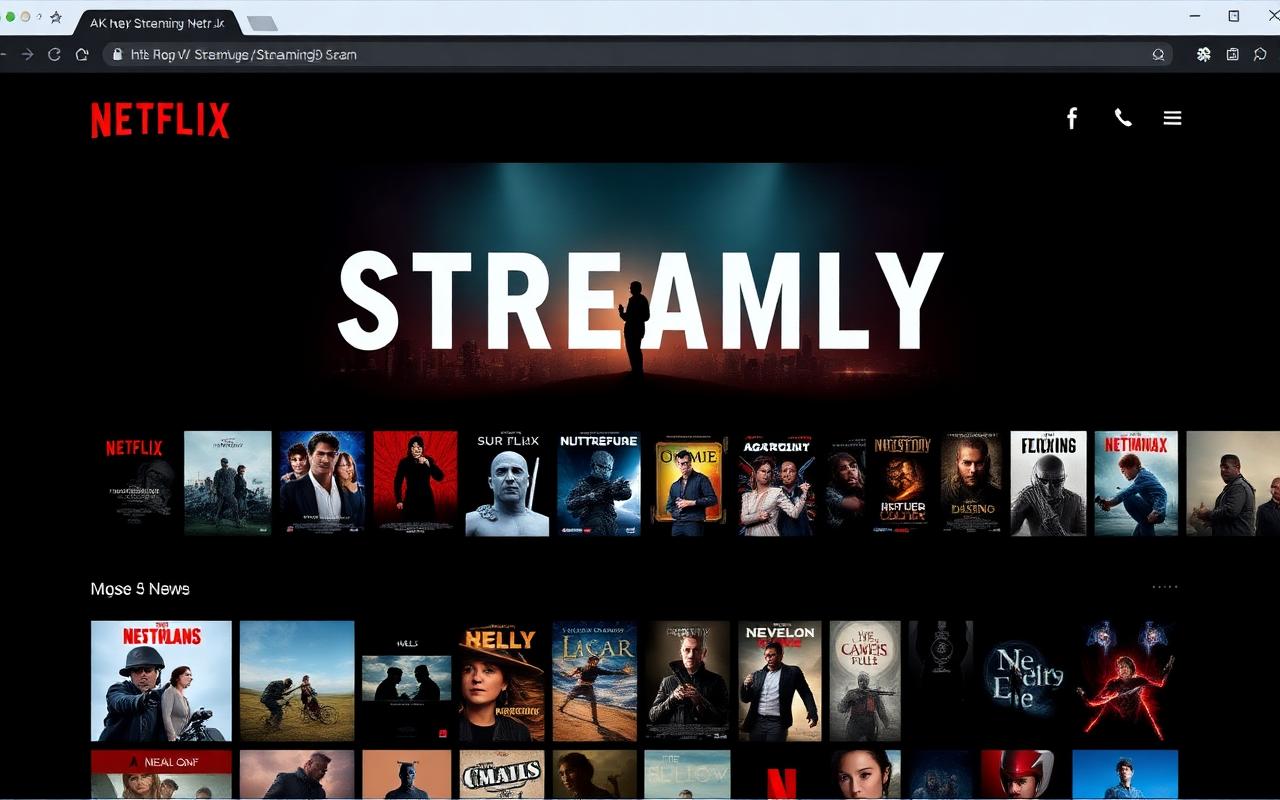This screenshot has height=800, width=1280.
Task: Open the soldiers poster next to NETFLIX
Action: (228, 484)
